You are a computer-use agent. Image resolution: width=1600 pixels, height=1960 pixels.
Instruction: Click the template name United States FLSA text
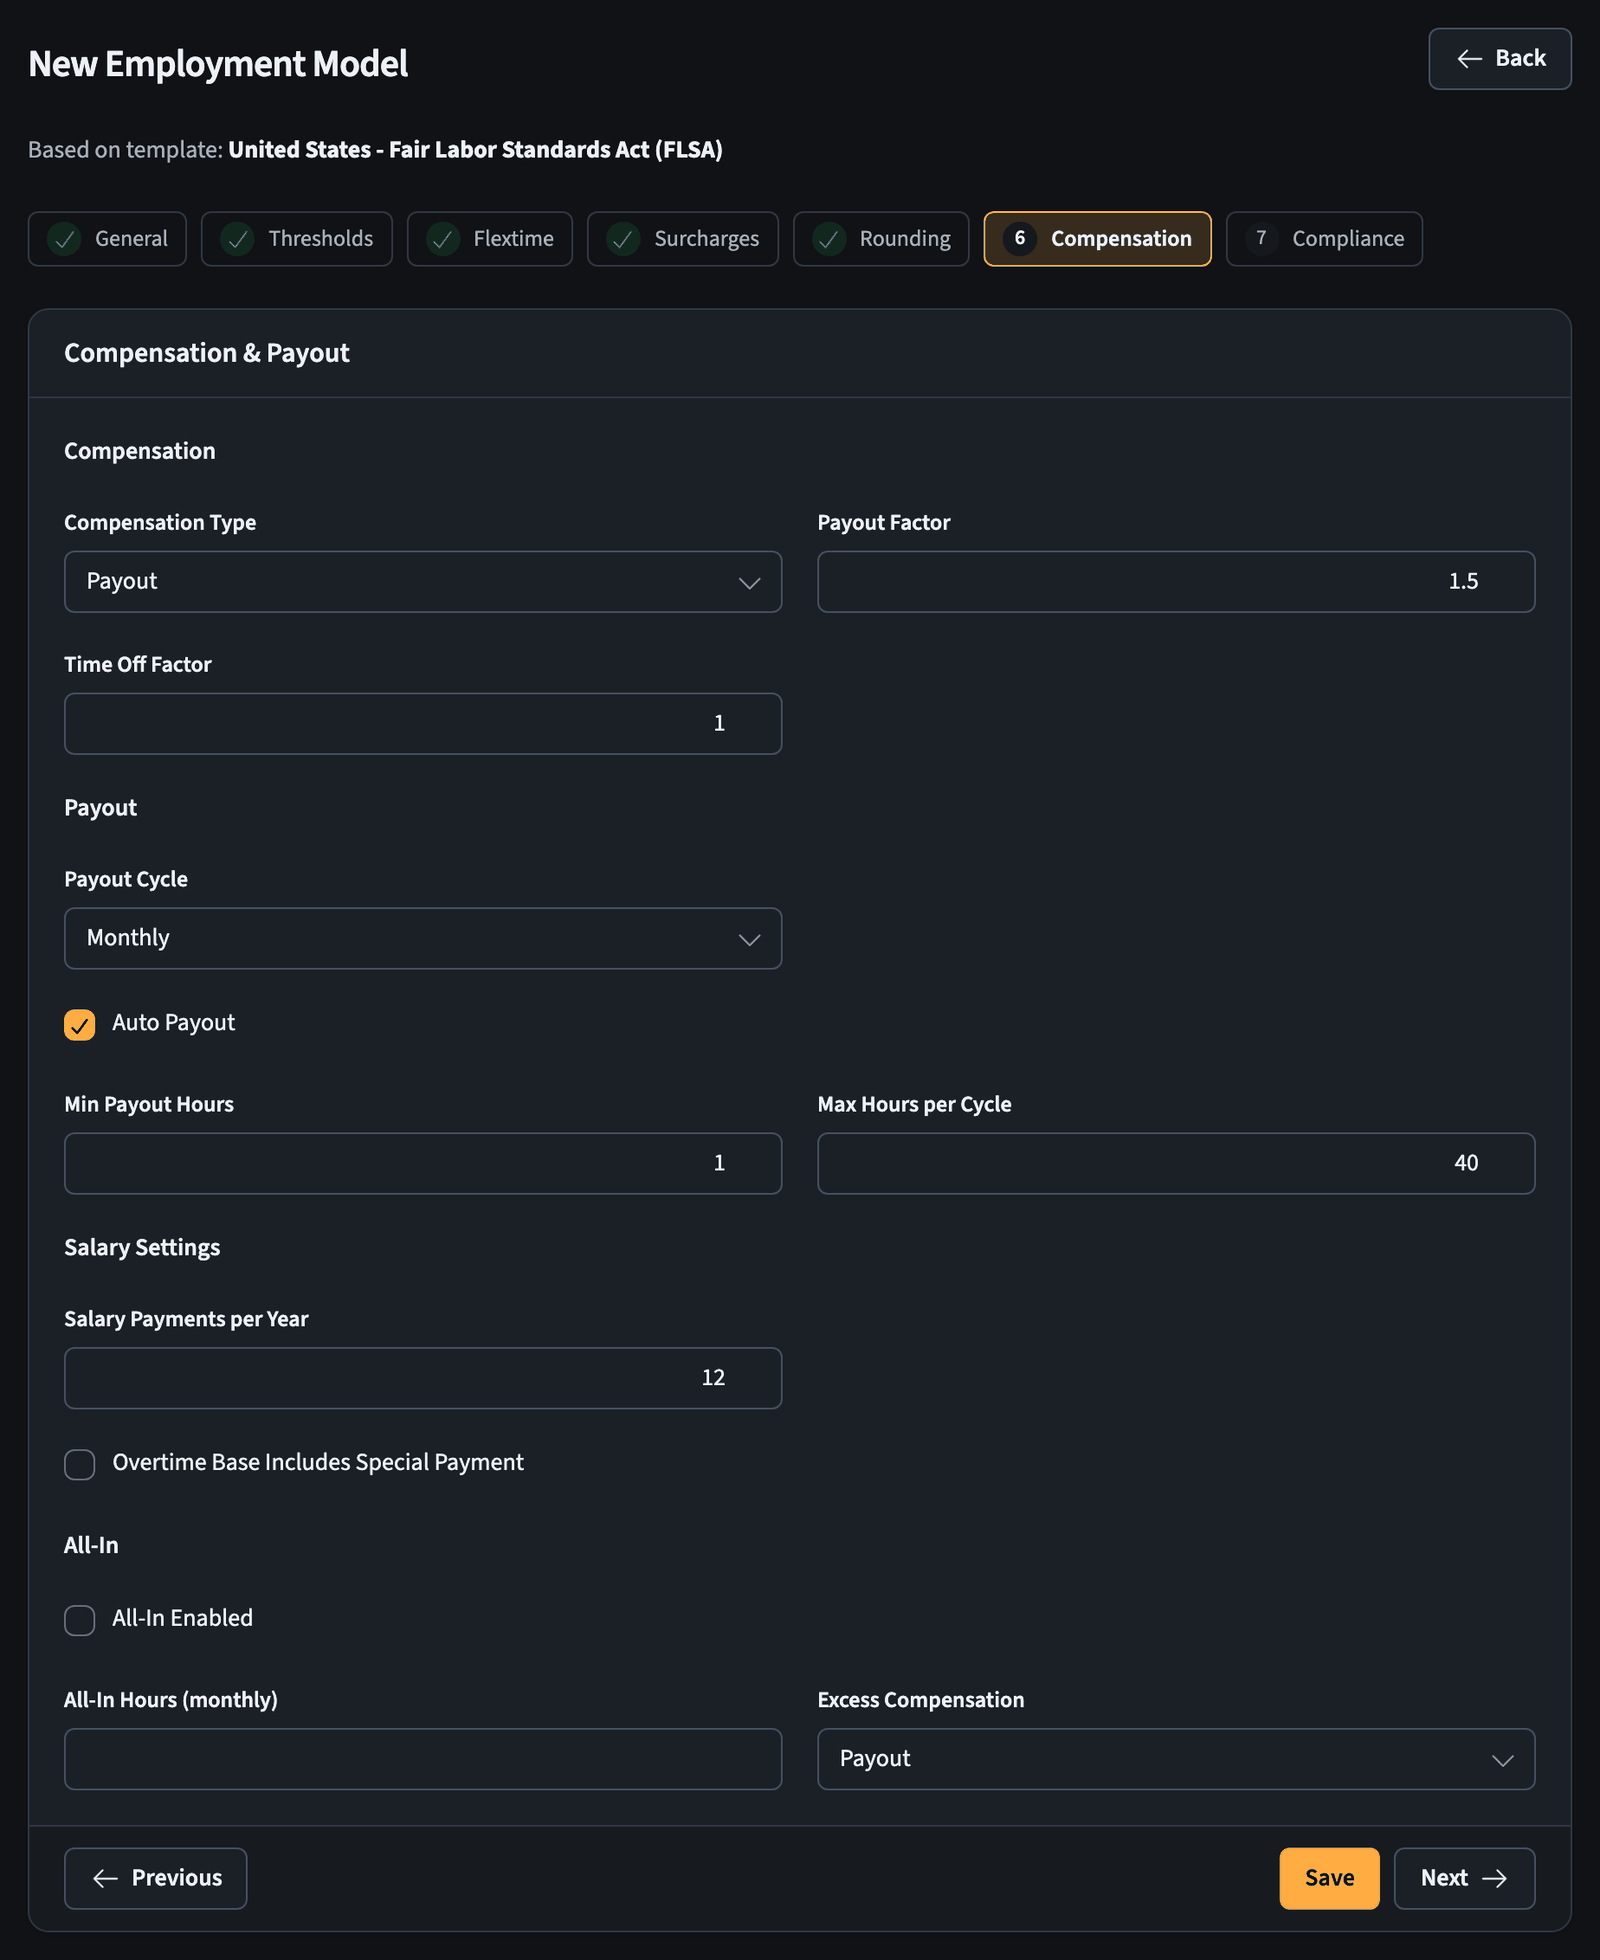click(x=475, y=150)
